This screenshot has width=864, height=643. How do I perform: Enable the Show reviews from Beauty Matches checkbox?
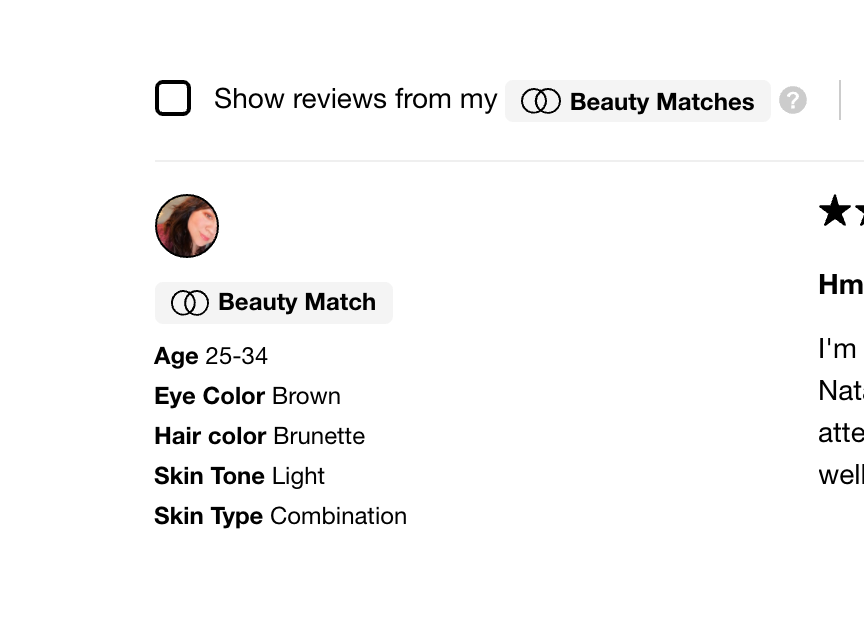pyautogui.click(x=173, y=99)
